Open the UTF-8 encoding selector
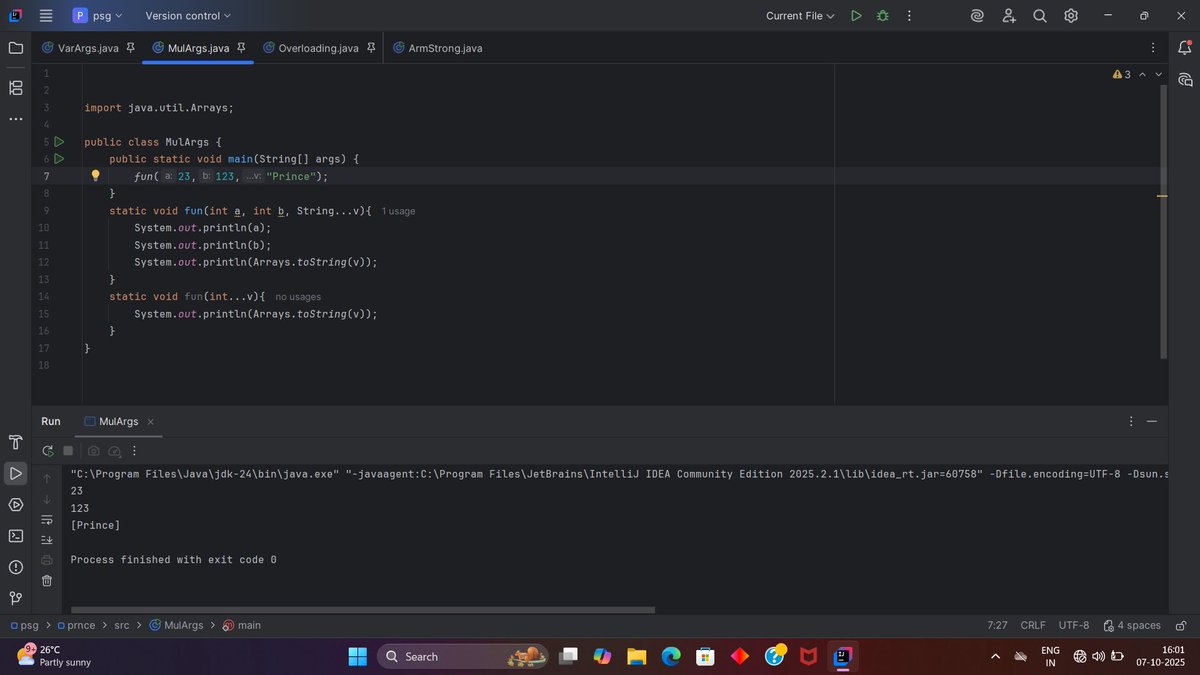 click(1074, 625)
